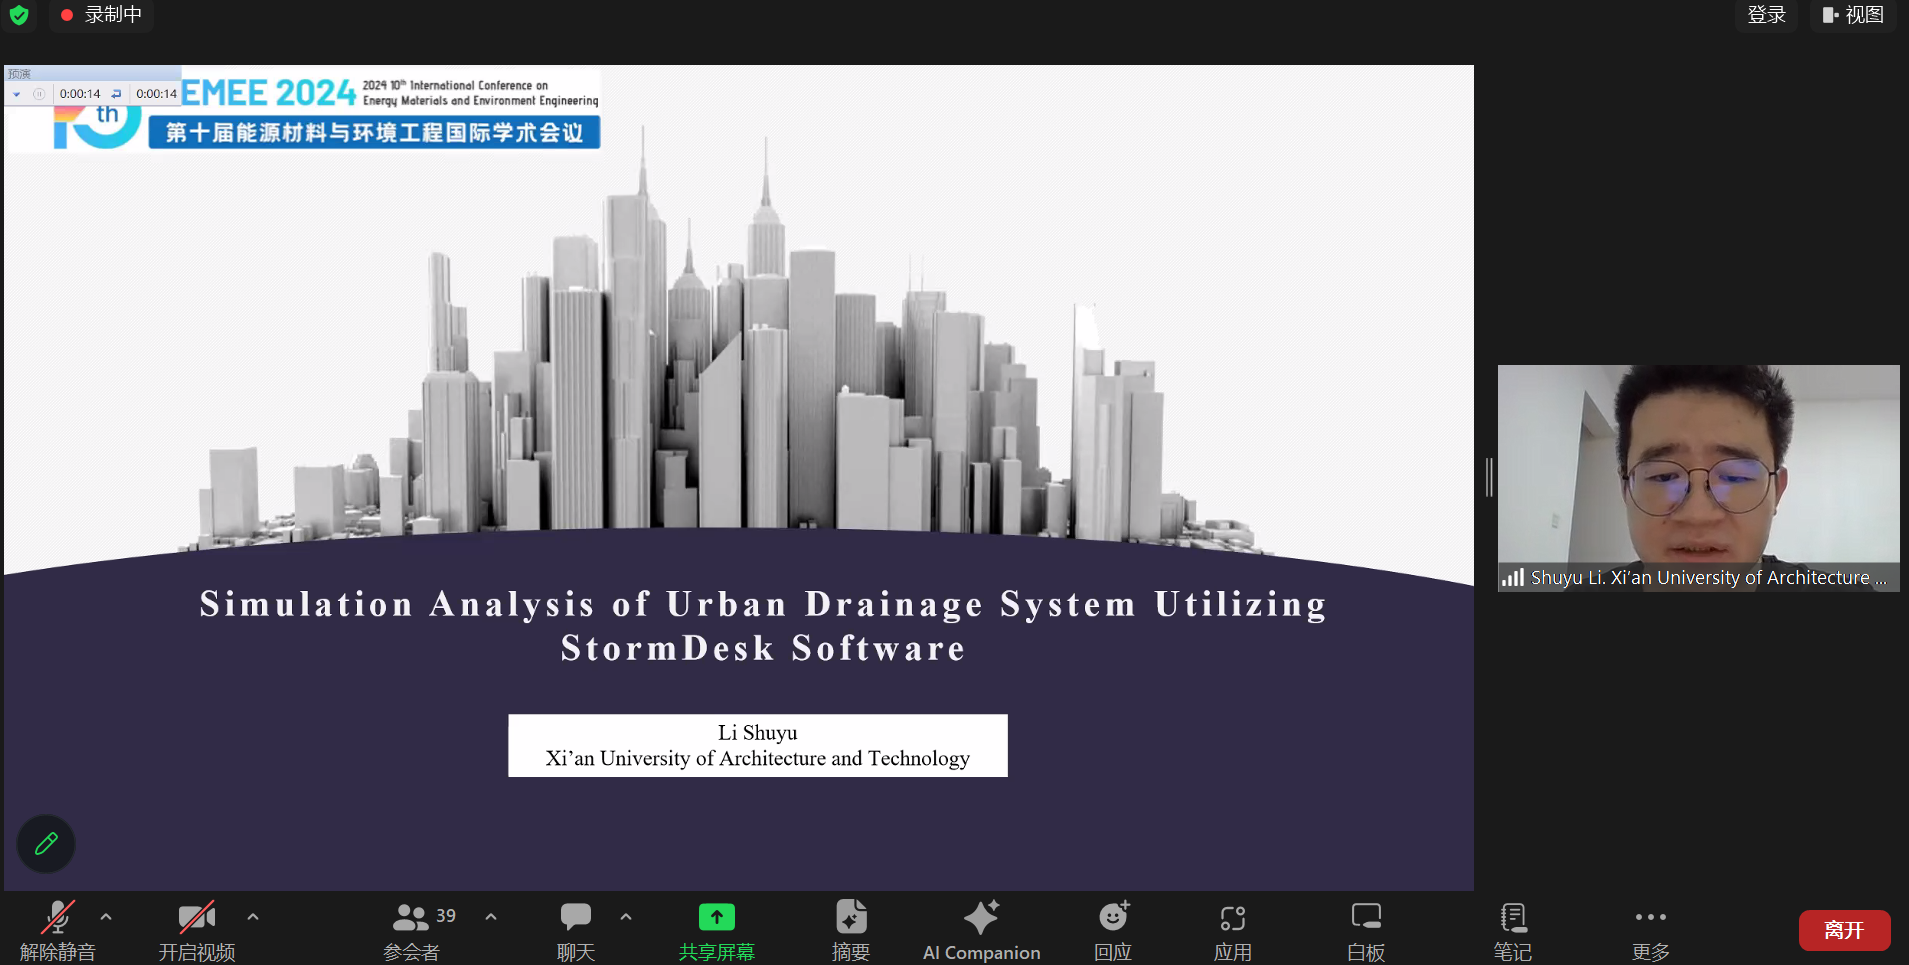Screen dimensions: 1909x965
Task: Click 'International Conference on Energy Materials' header text
Action: tap(480, 93)
